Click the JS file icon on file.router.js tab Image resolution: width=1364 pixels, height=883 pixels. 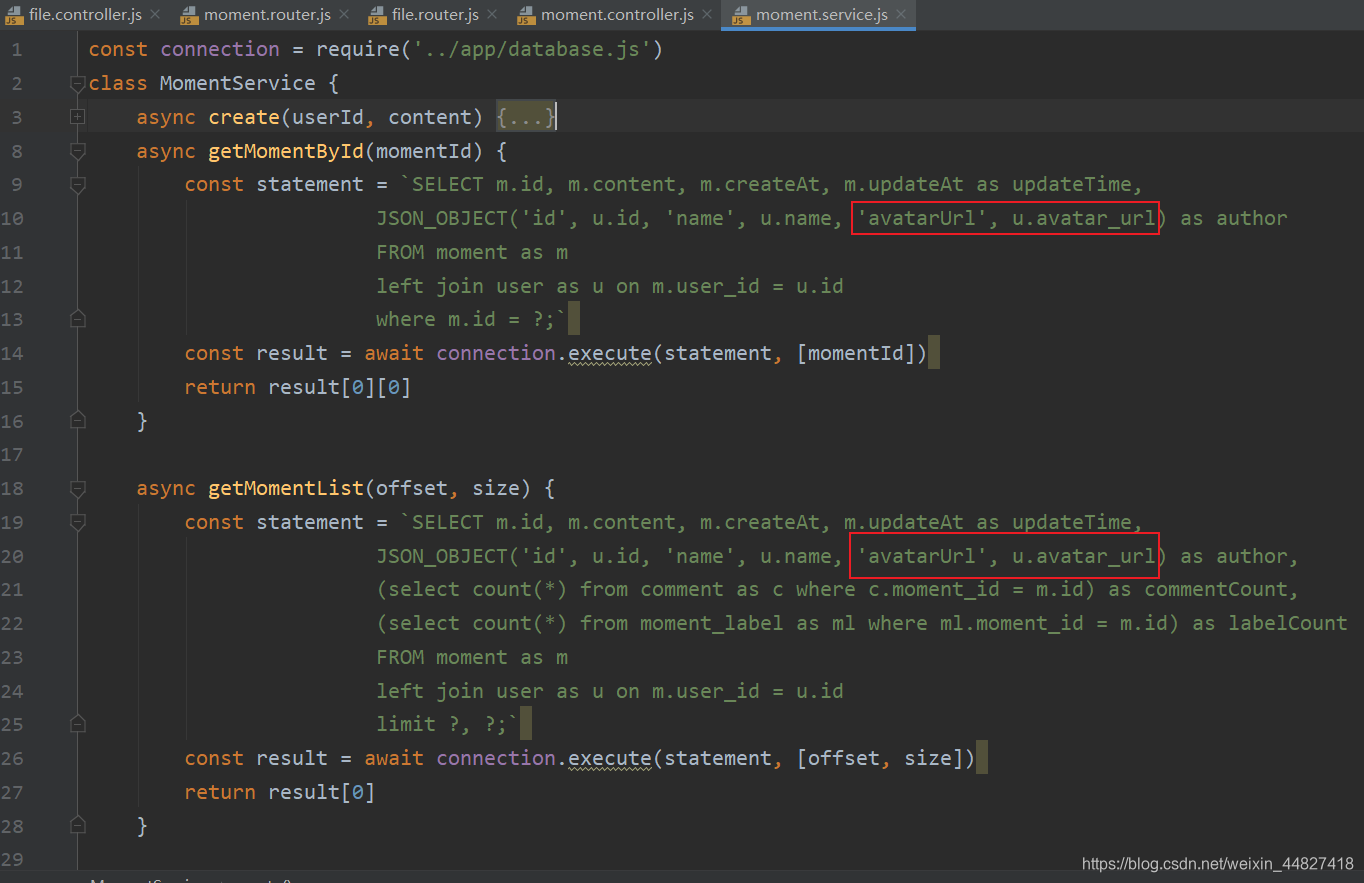378,15
